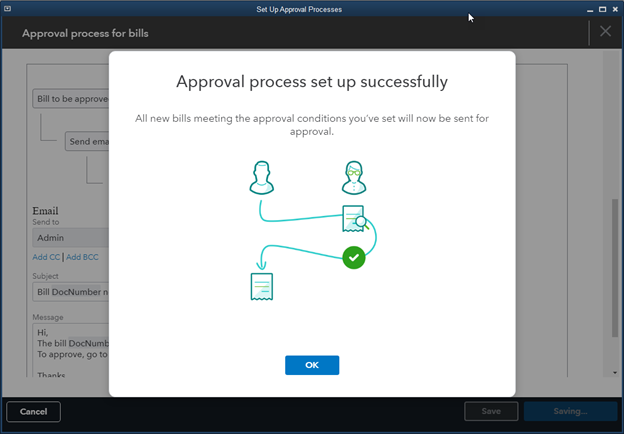The width and height of the screenshot is (624, 434).
Task: Select the Admin Send to field
Action: click(70, 238)
